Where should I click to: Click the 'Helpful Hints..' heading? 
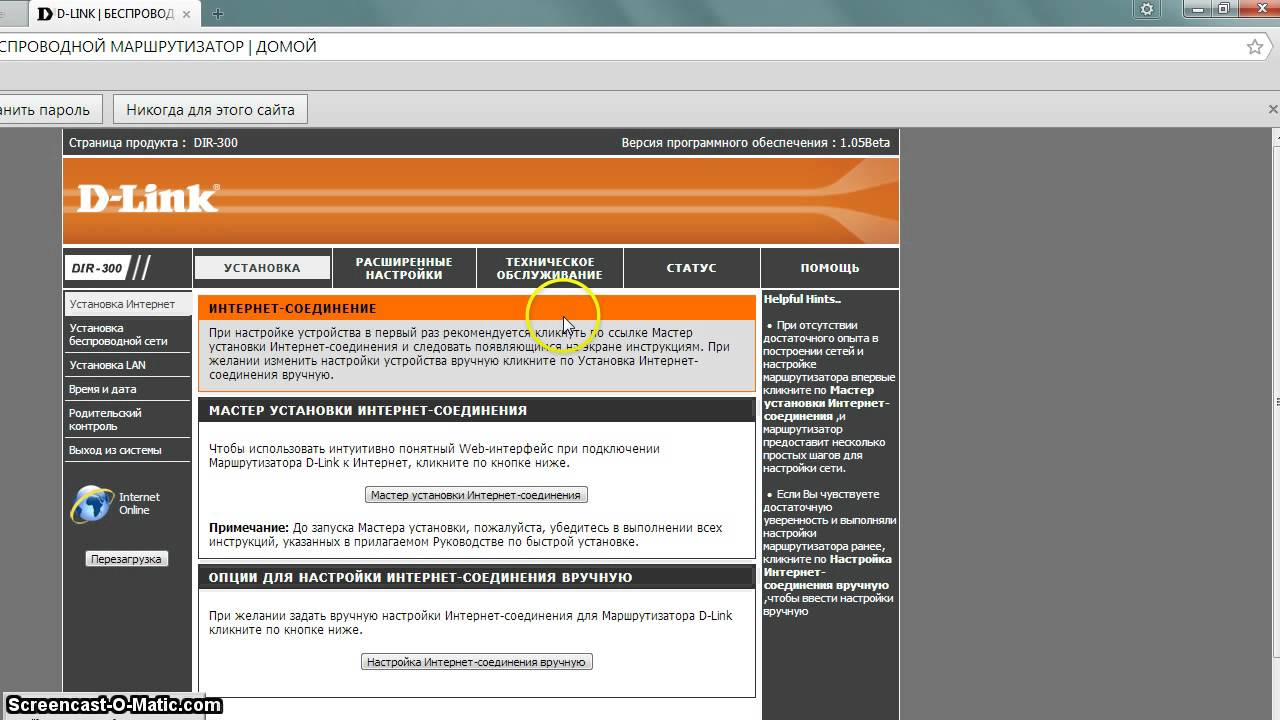click(x=802, y=299)
